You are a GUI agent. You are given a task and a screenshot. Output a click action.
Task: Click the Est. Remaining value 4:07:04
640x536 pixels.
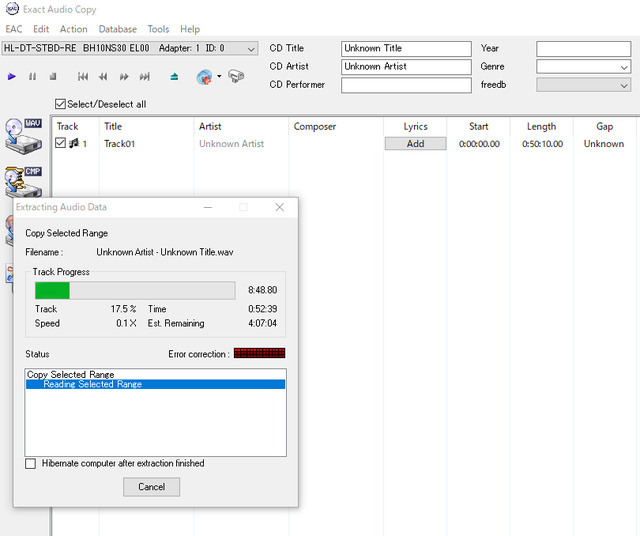[262, 323]
